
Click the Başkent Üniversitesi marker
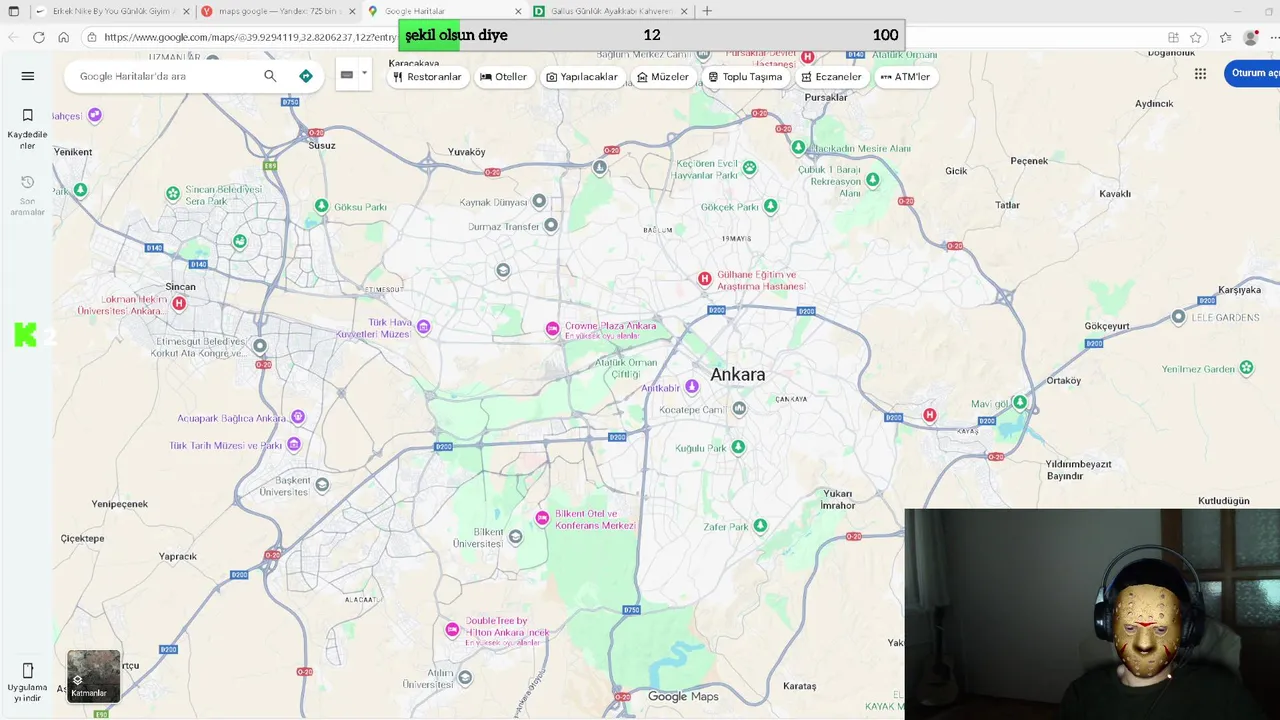click(321, 485)
